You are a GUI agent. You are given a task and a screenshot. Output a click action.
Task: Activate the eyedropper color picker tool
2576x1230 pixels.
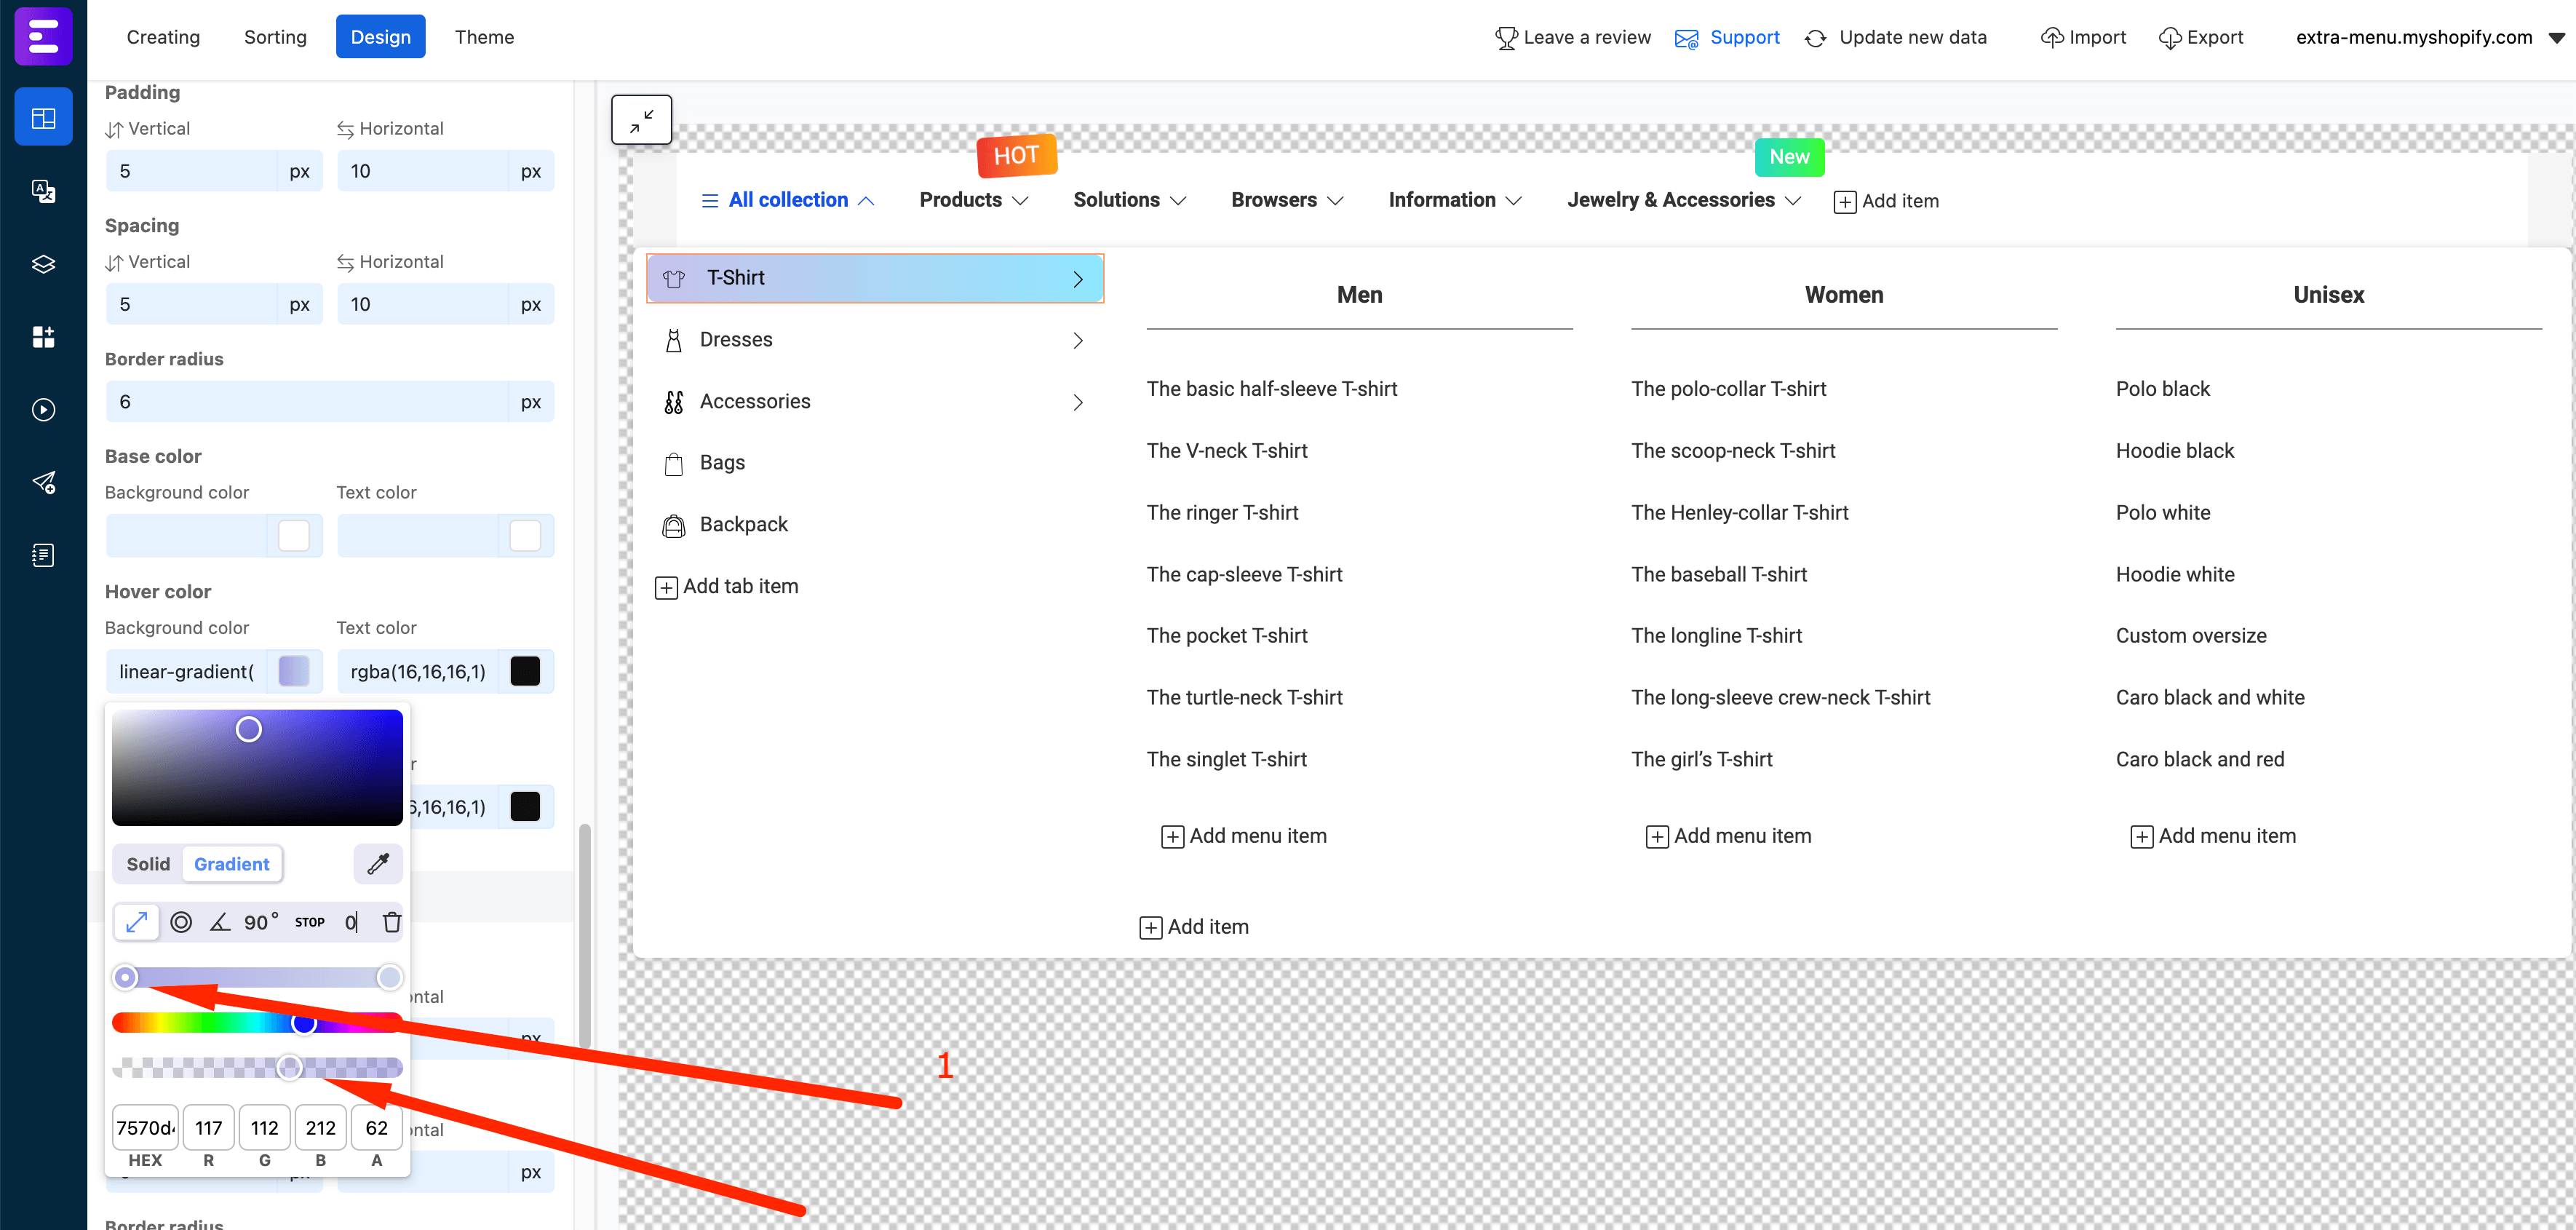pyautogui.click(x=377, y=863)
